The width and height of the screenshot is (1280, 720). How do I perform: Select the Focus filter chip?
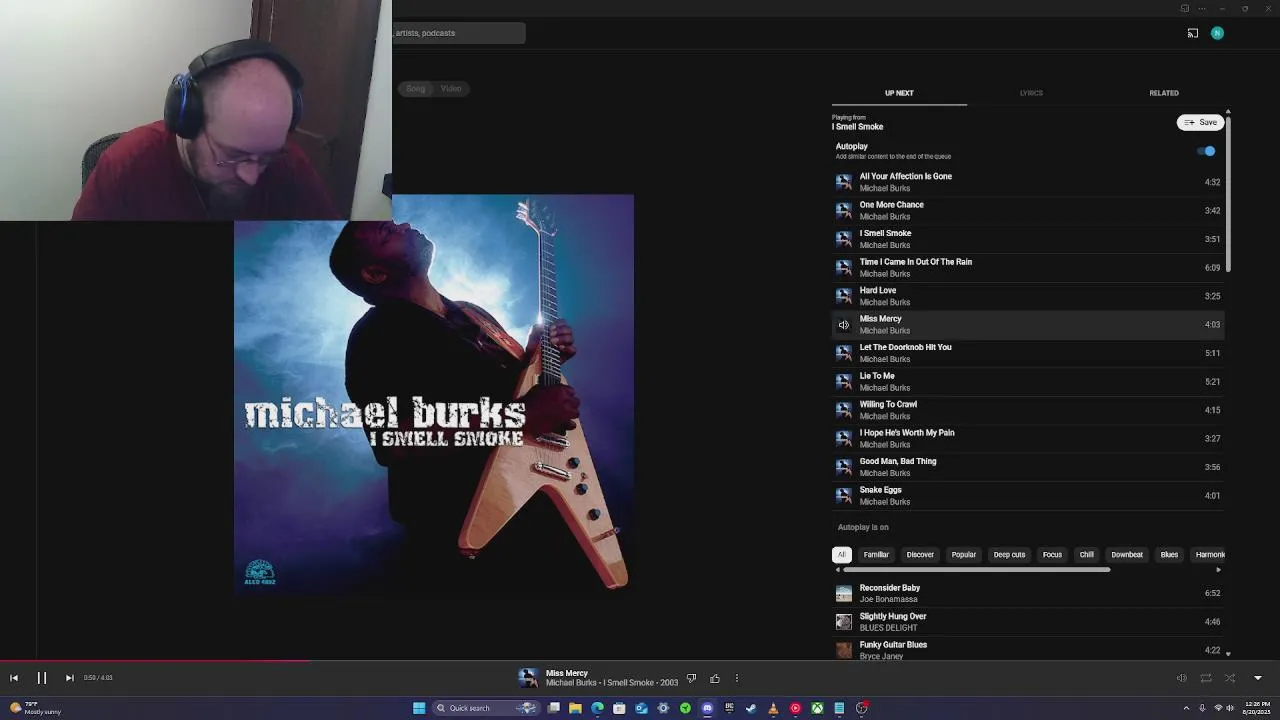point(1052,555)
